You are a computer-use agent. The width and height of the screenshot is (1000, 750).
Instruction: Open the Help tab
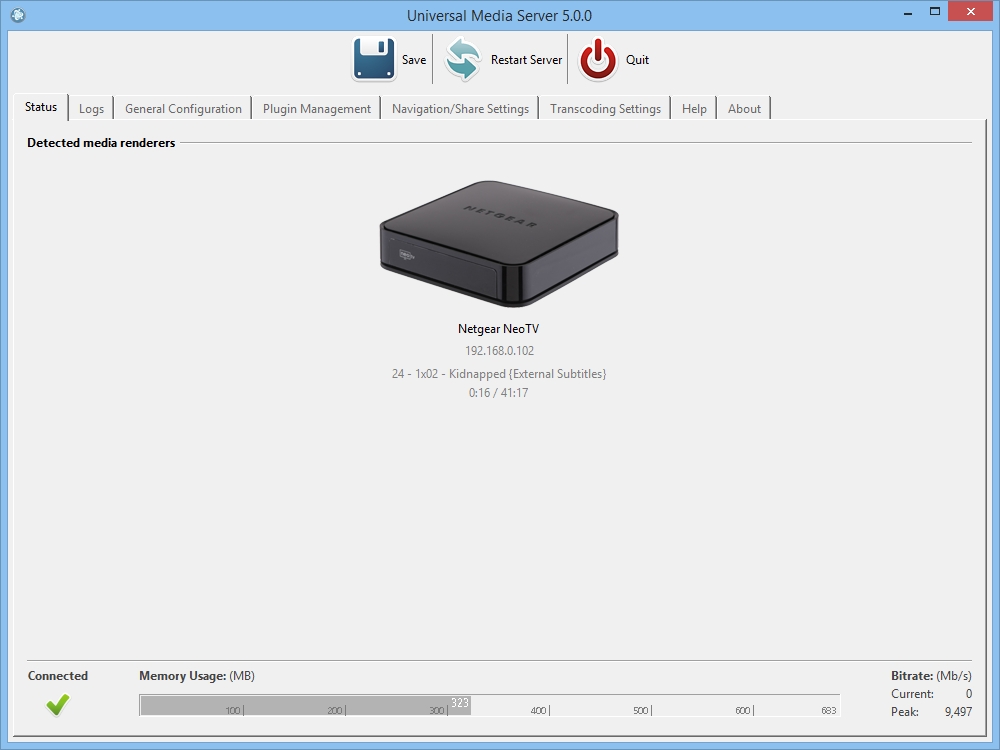tap(694, 108)
